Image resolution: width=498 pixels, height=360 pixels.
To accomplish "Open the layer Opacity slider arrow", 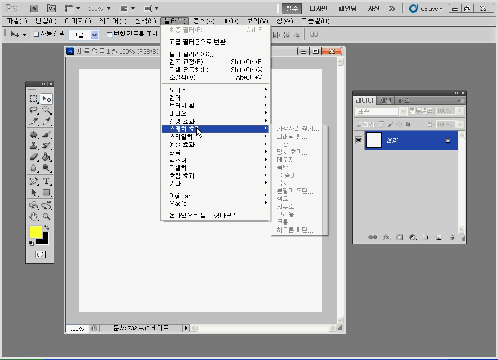I will click(460, 111).
